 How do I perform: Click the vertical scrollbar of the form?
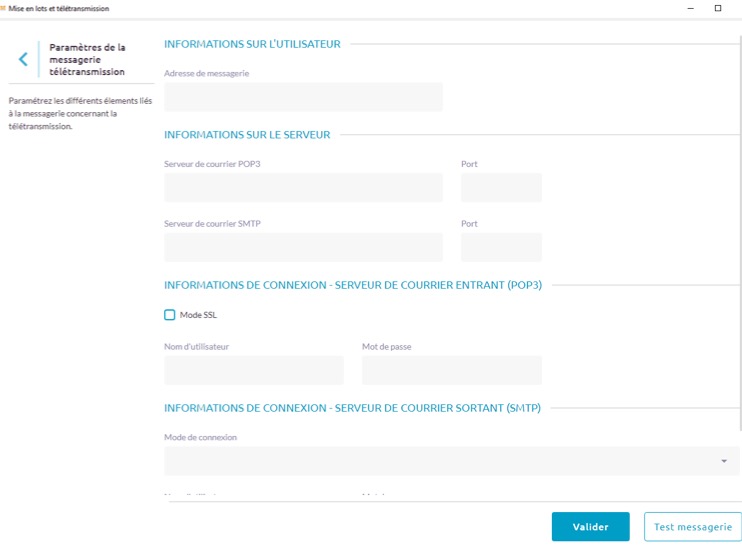click(740, 232)
